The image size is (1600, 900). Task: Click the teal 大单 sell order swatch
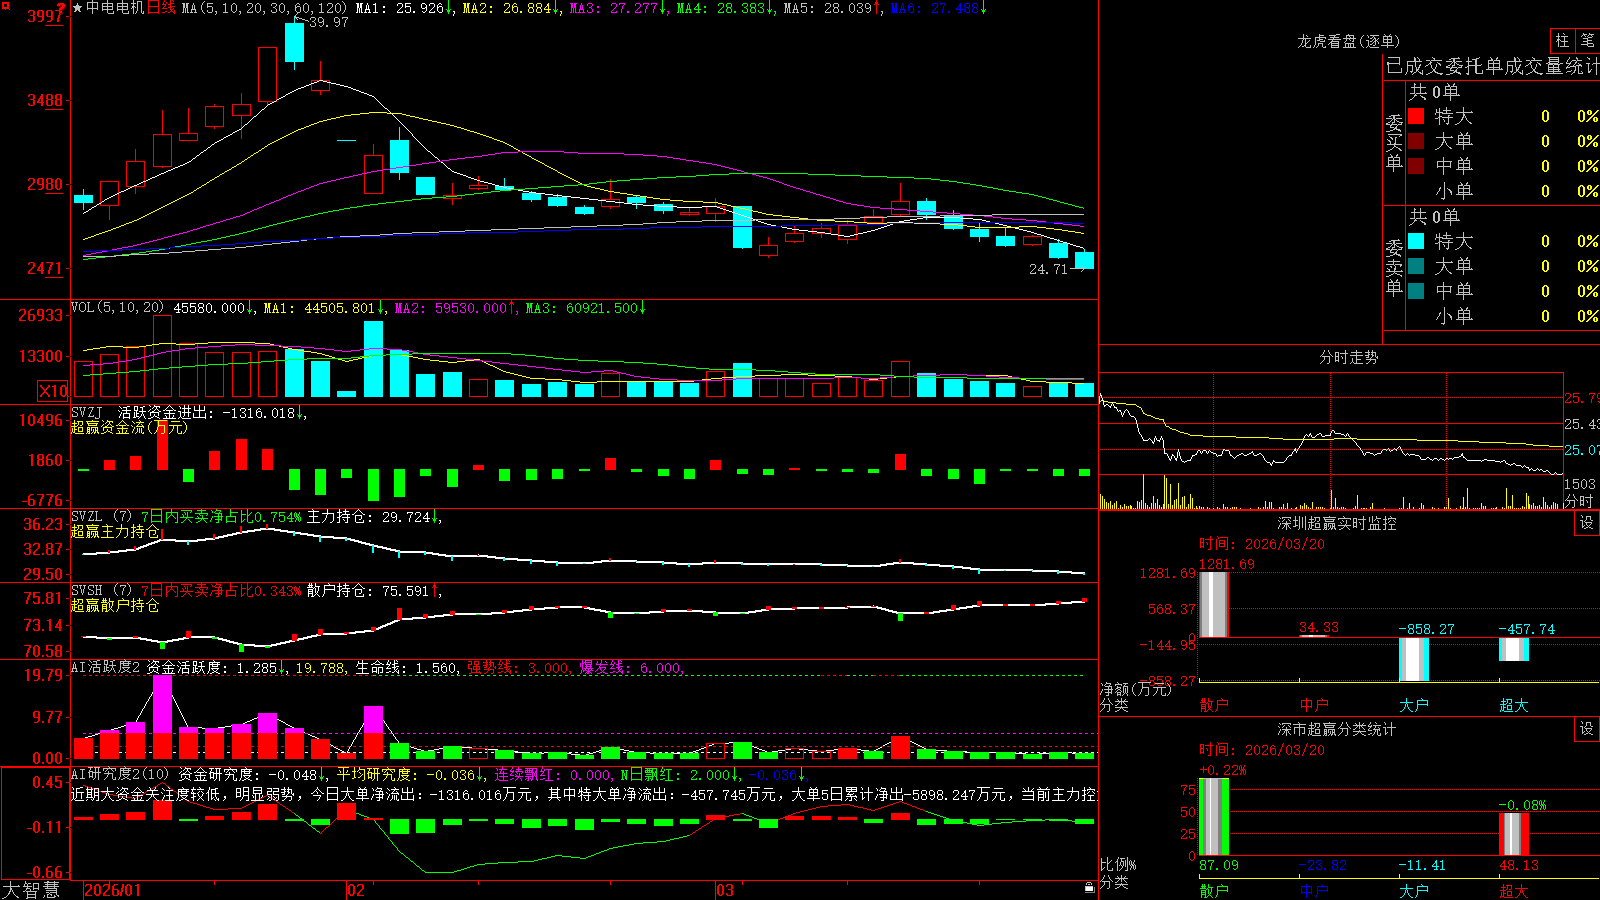tap(1416, 266)
